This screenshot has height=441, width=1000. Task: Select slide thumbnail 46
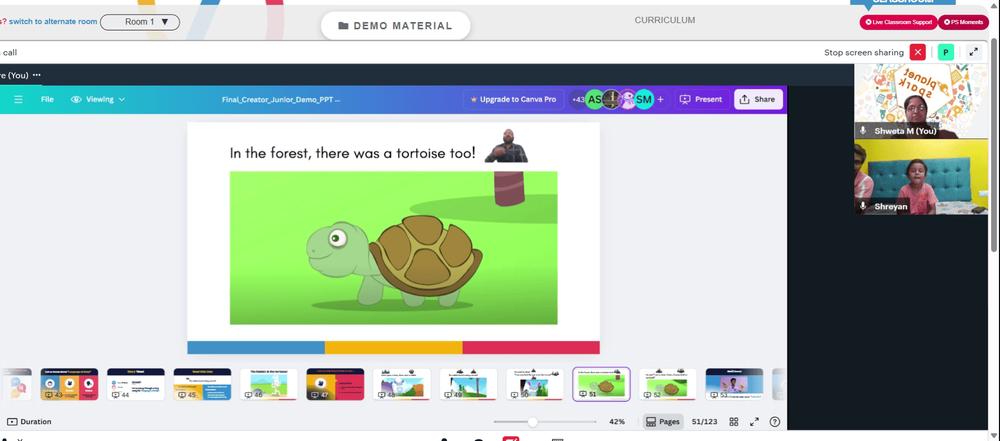point(268,384)
